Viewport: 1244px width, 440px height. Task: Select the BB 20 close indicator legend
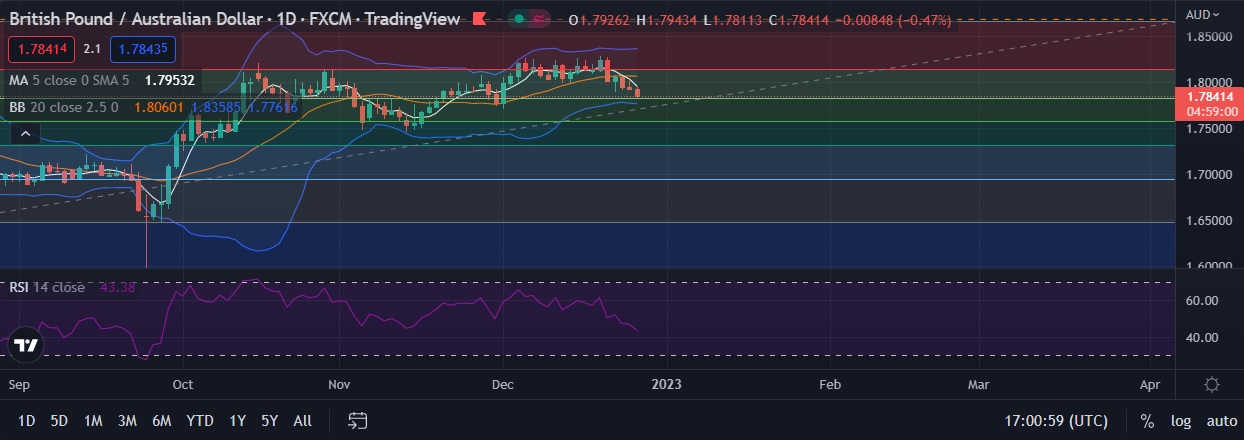point(64,107)
